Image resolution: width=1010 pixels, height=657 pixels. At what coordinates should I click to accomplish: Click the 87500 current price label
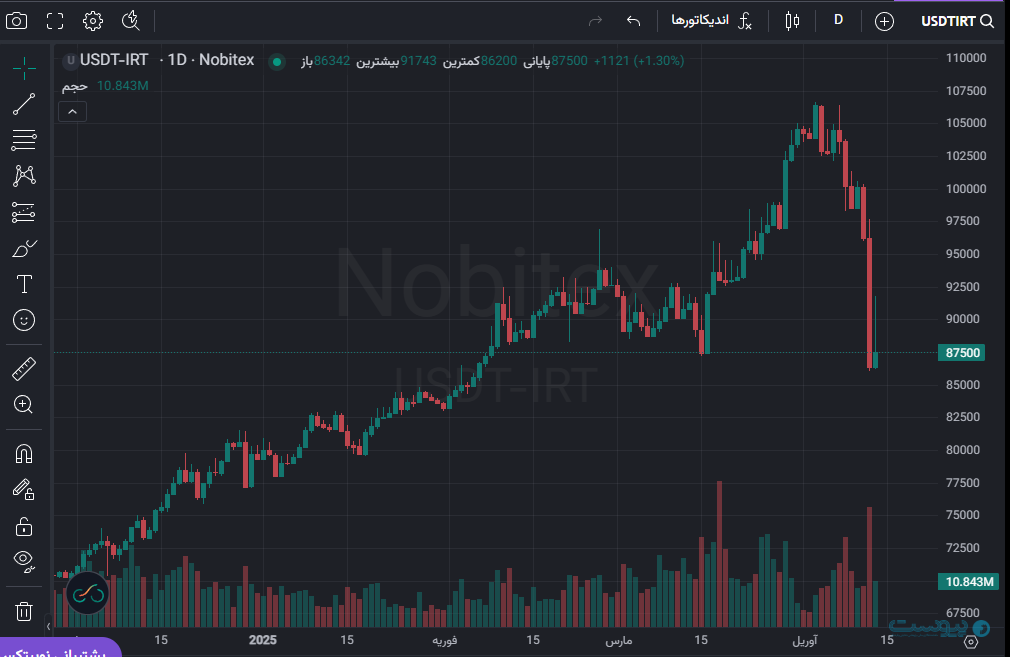[x=962, y=353]
